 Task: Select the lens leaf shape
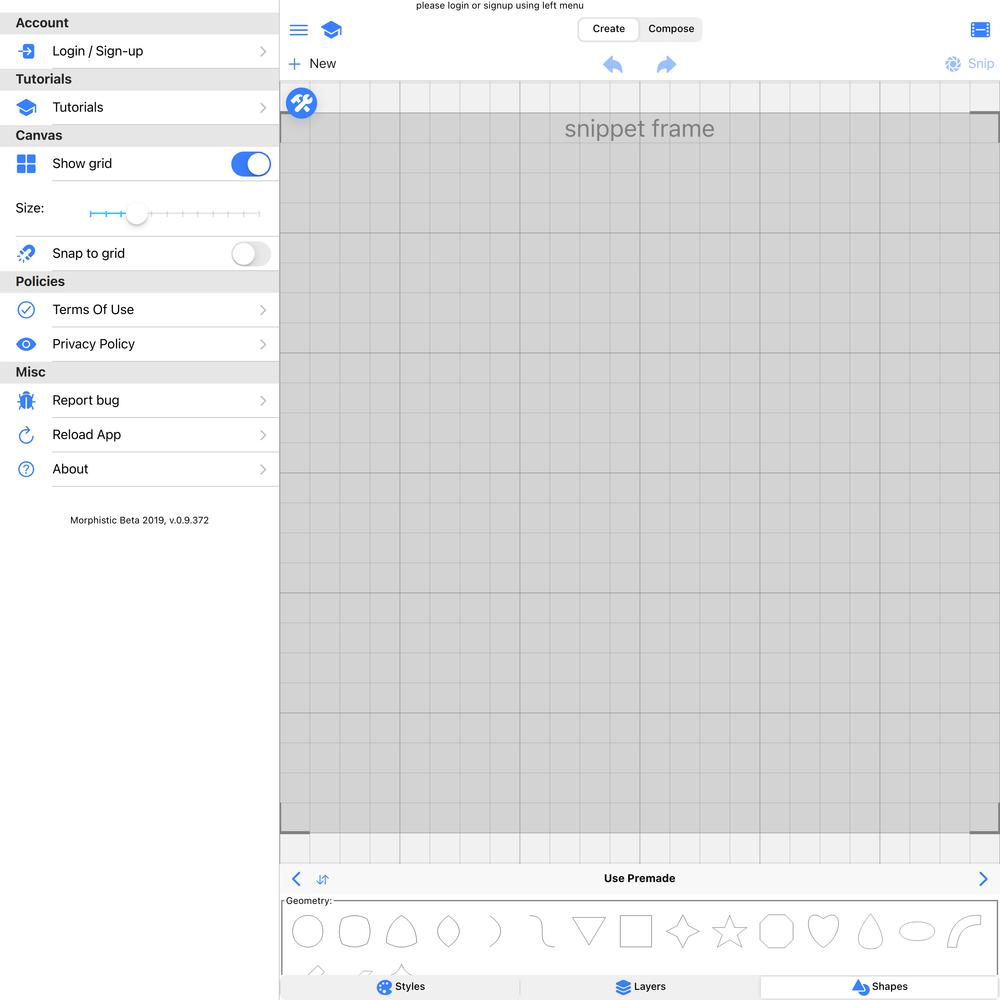(x=448, y=931)
